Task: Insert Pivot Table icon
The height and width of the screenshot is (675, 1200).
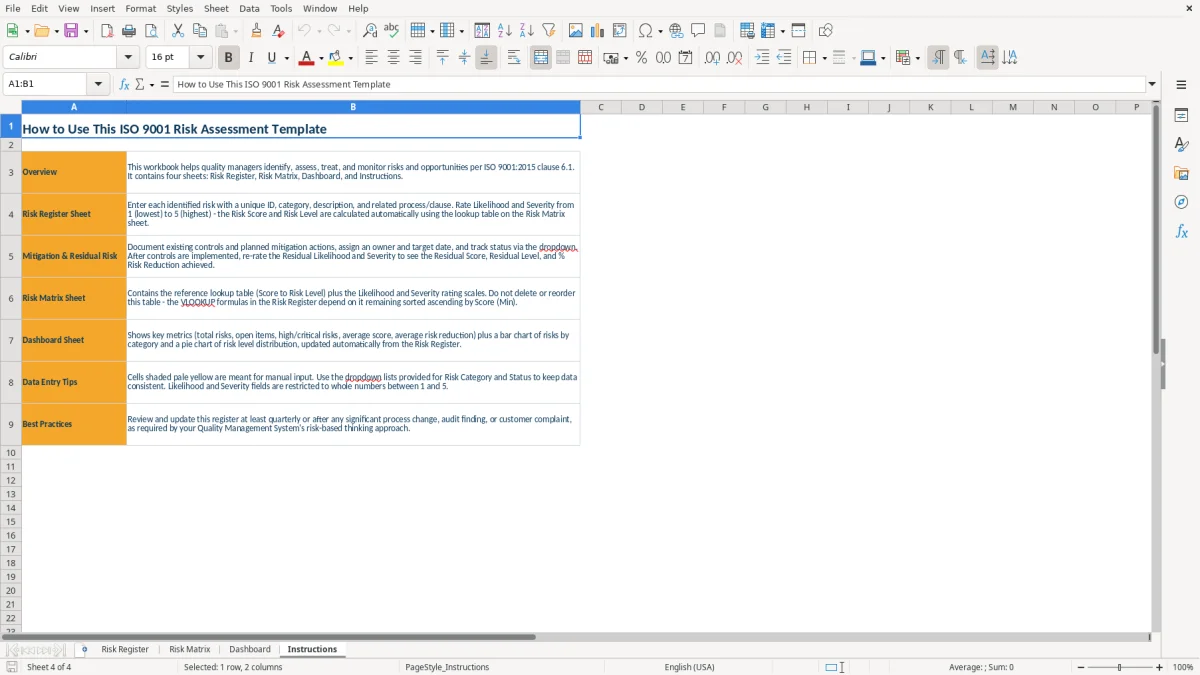Action: pyautogui.click(x=620, y=31)
